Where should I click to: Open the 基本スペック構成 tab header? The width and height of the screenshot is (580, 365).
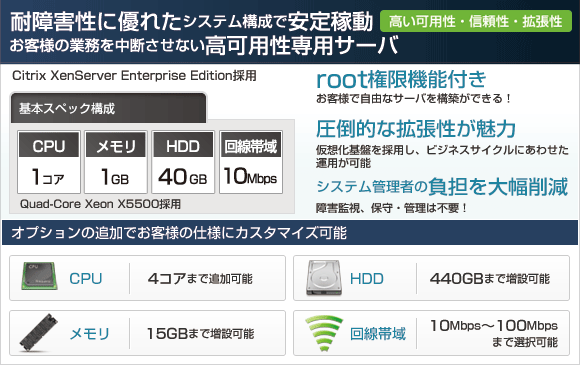(108, 108)
